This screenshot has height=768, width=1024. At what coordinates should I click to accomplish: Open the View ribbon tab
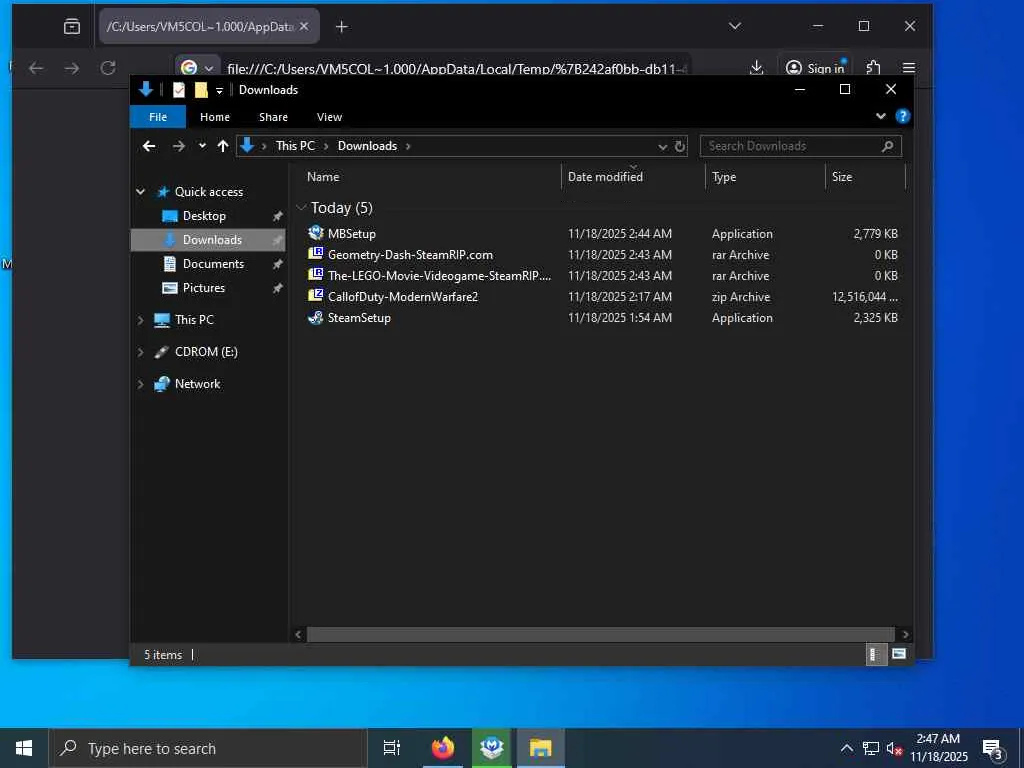pos(329,117)
